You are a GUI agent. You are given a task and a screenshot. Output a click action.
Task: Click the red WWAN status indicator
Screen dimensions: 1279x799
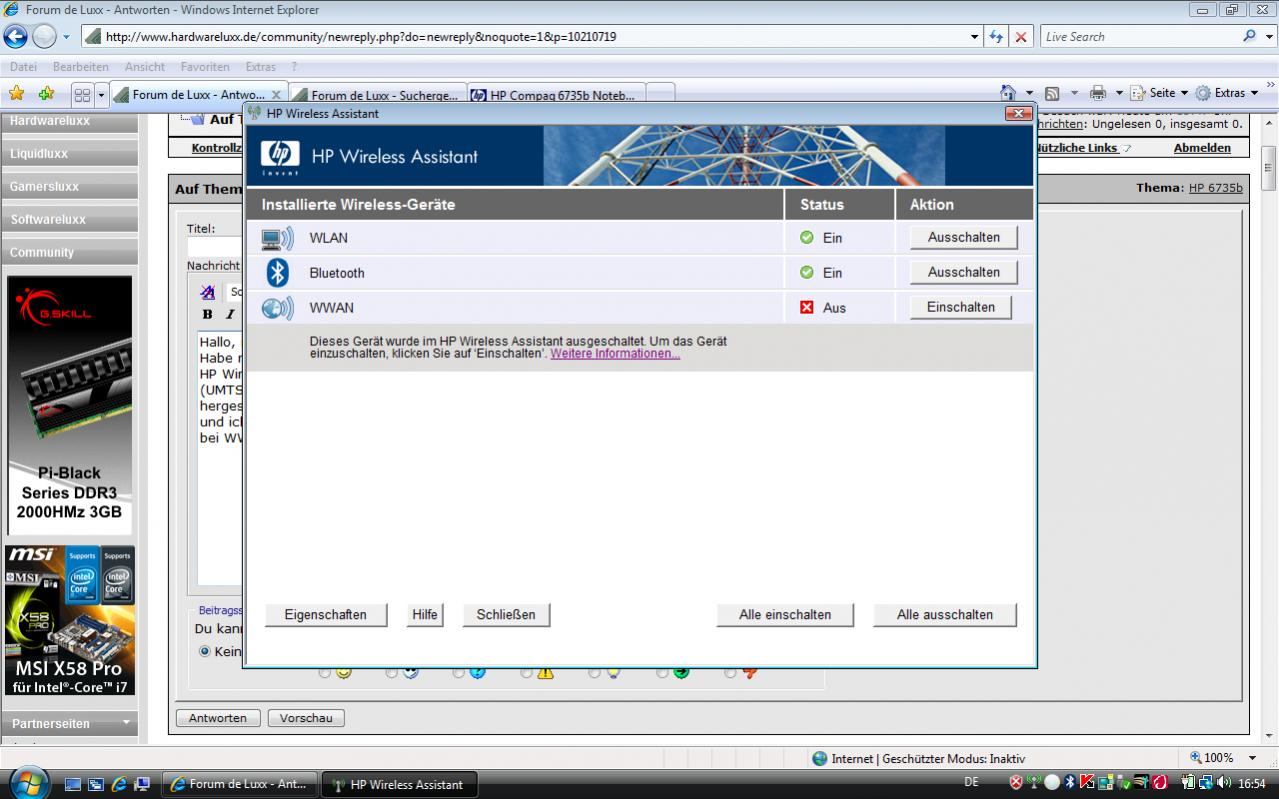click(x=807, y=307)
